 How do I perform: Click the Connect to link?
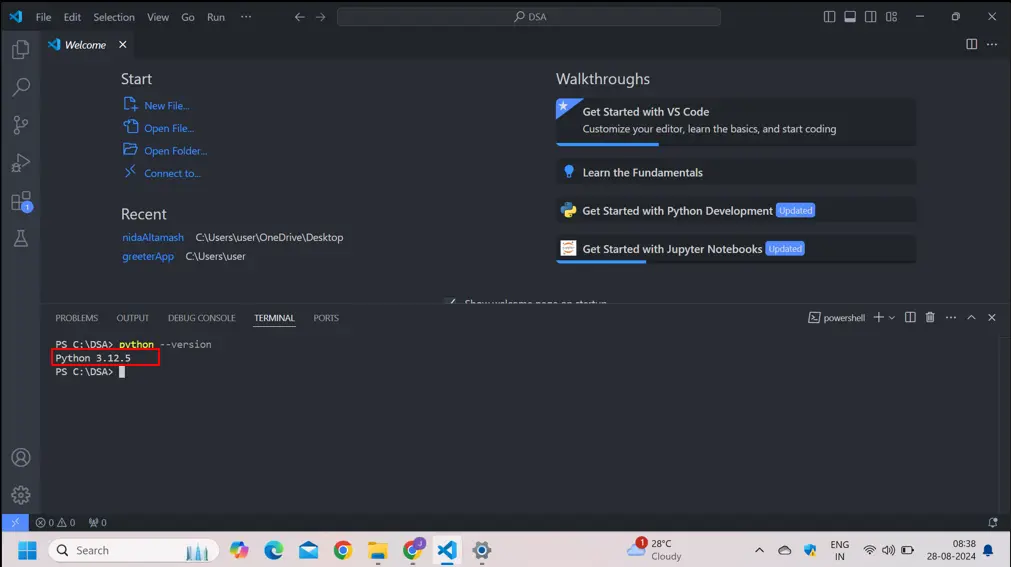[x=172, y=174]
